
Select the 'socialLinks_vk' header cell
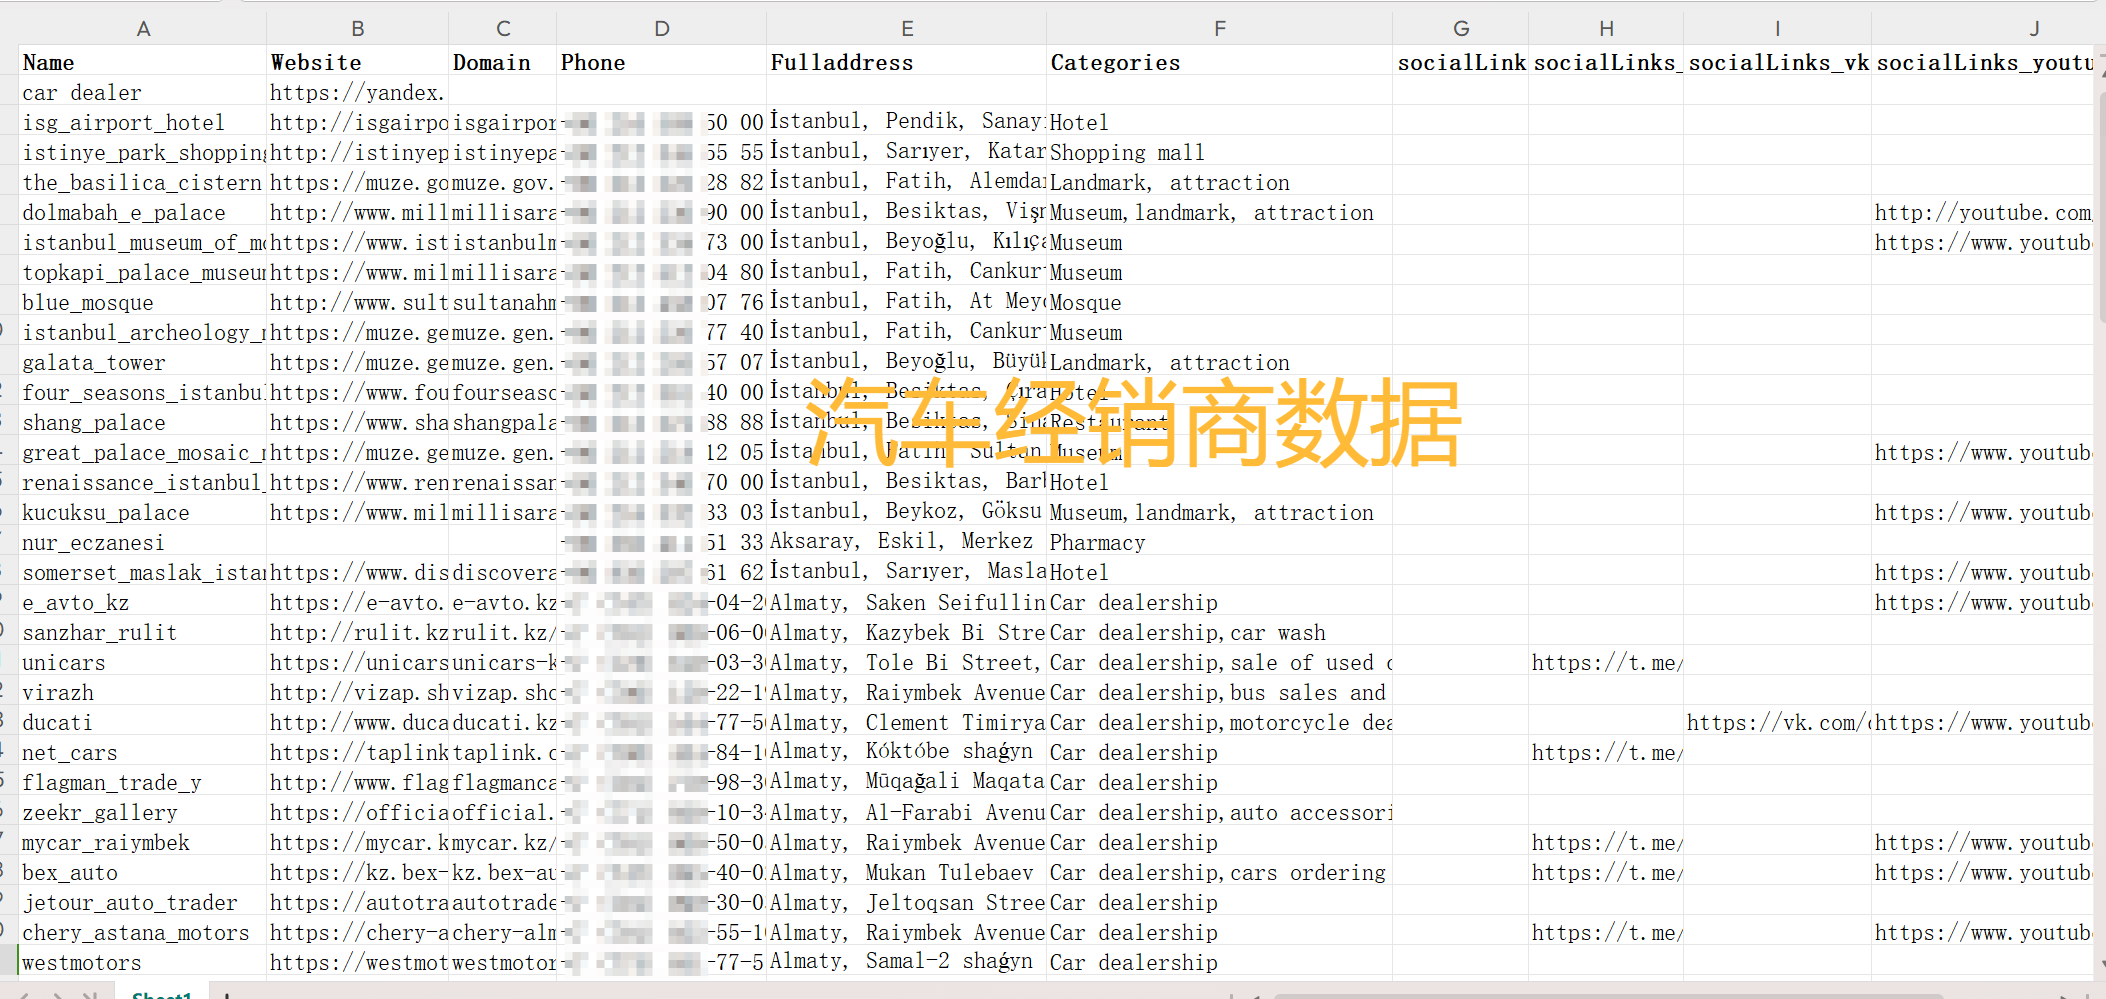(1777, 62)
